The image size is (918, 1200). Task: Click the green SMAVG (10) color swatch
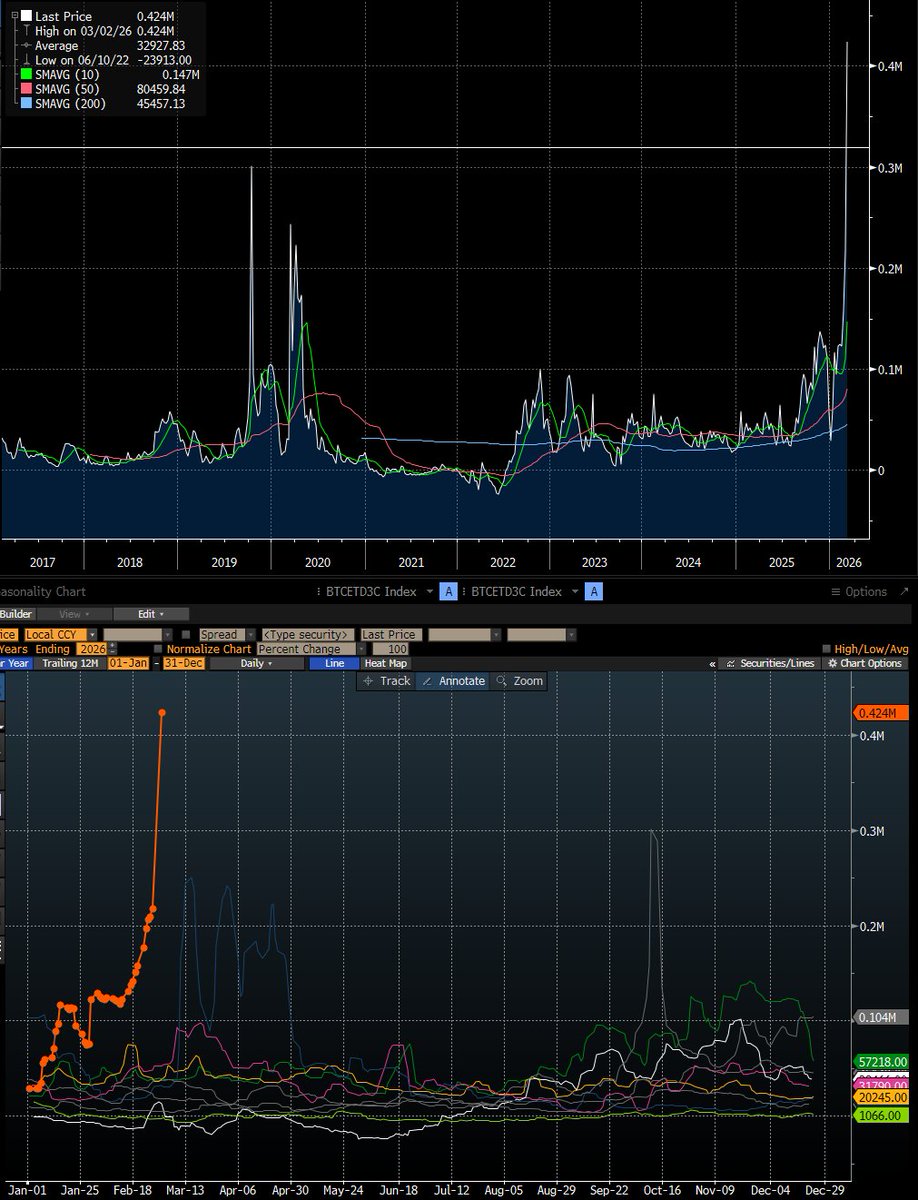pos(26,74)
